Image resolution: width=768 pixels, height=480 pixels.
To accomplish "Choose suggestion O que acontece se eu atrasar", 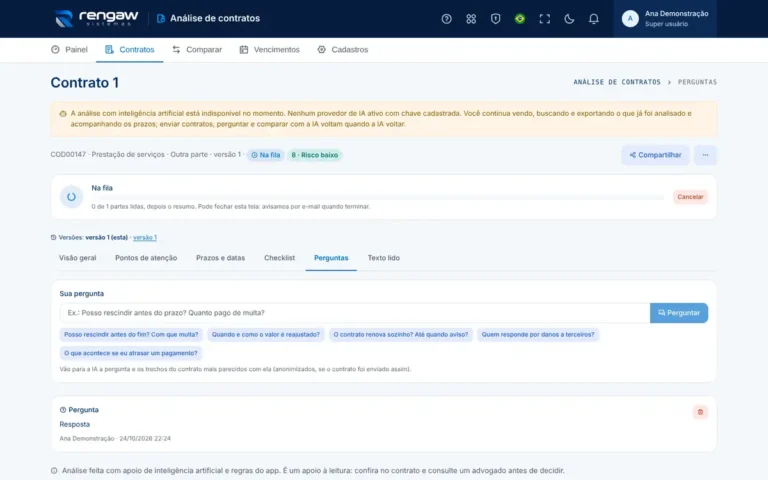I will 131,353.
